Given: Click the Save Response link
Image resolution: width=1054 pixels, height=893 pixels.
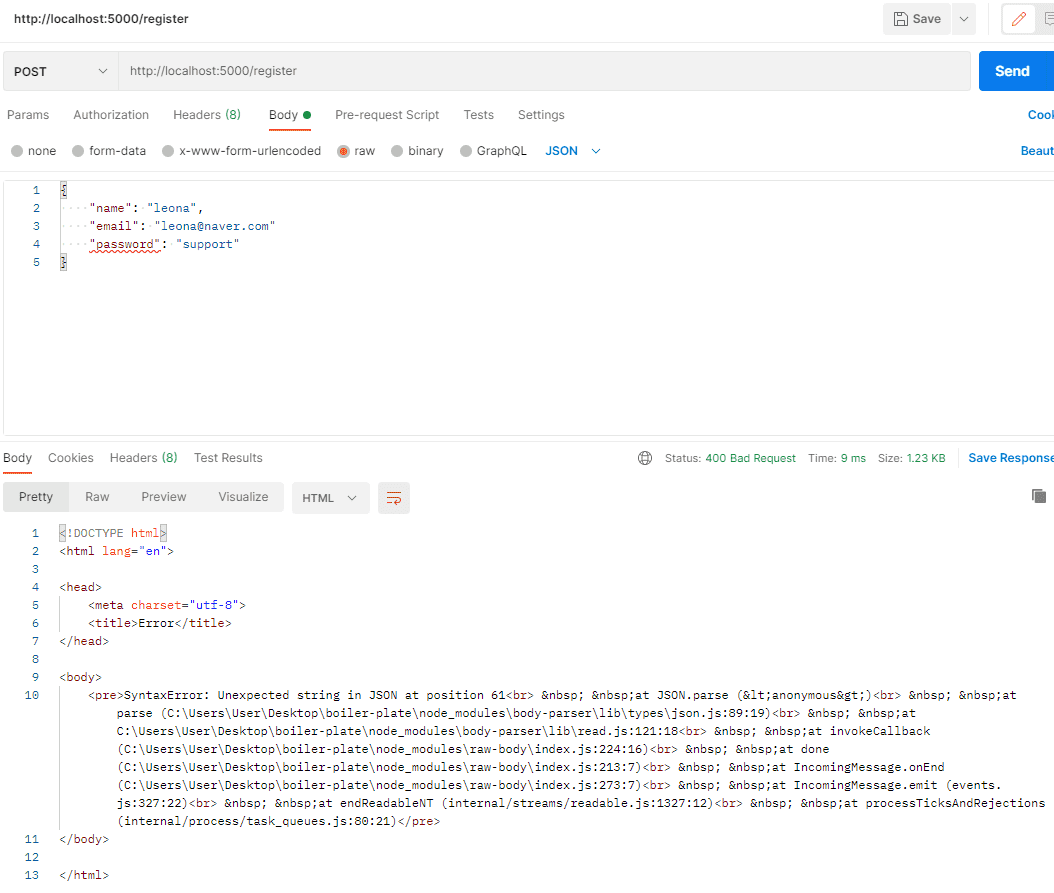Looking at the screenshot, I should 1010,458.
